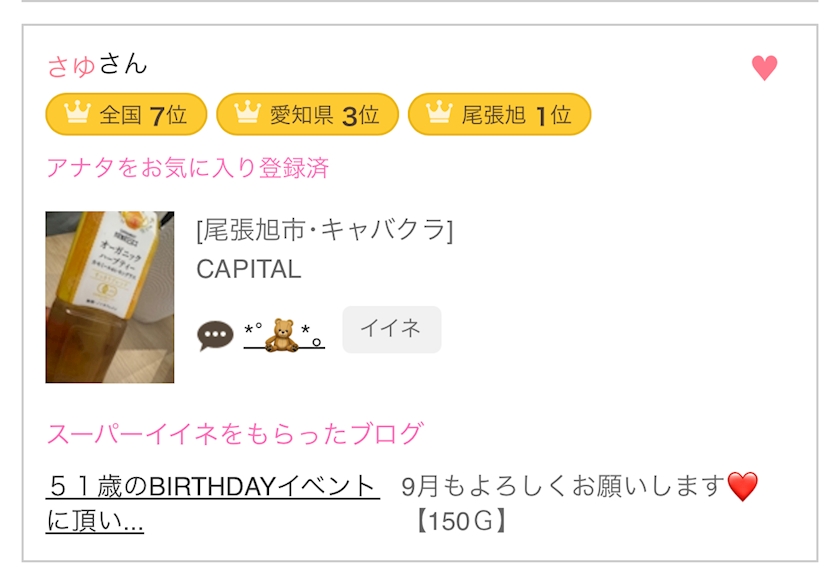Open the herb tea bottle thumbnail photo

point(110,297)
